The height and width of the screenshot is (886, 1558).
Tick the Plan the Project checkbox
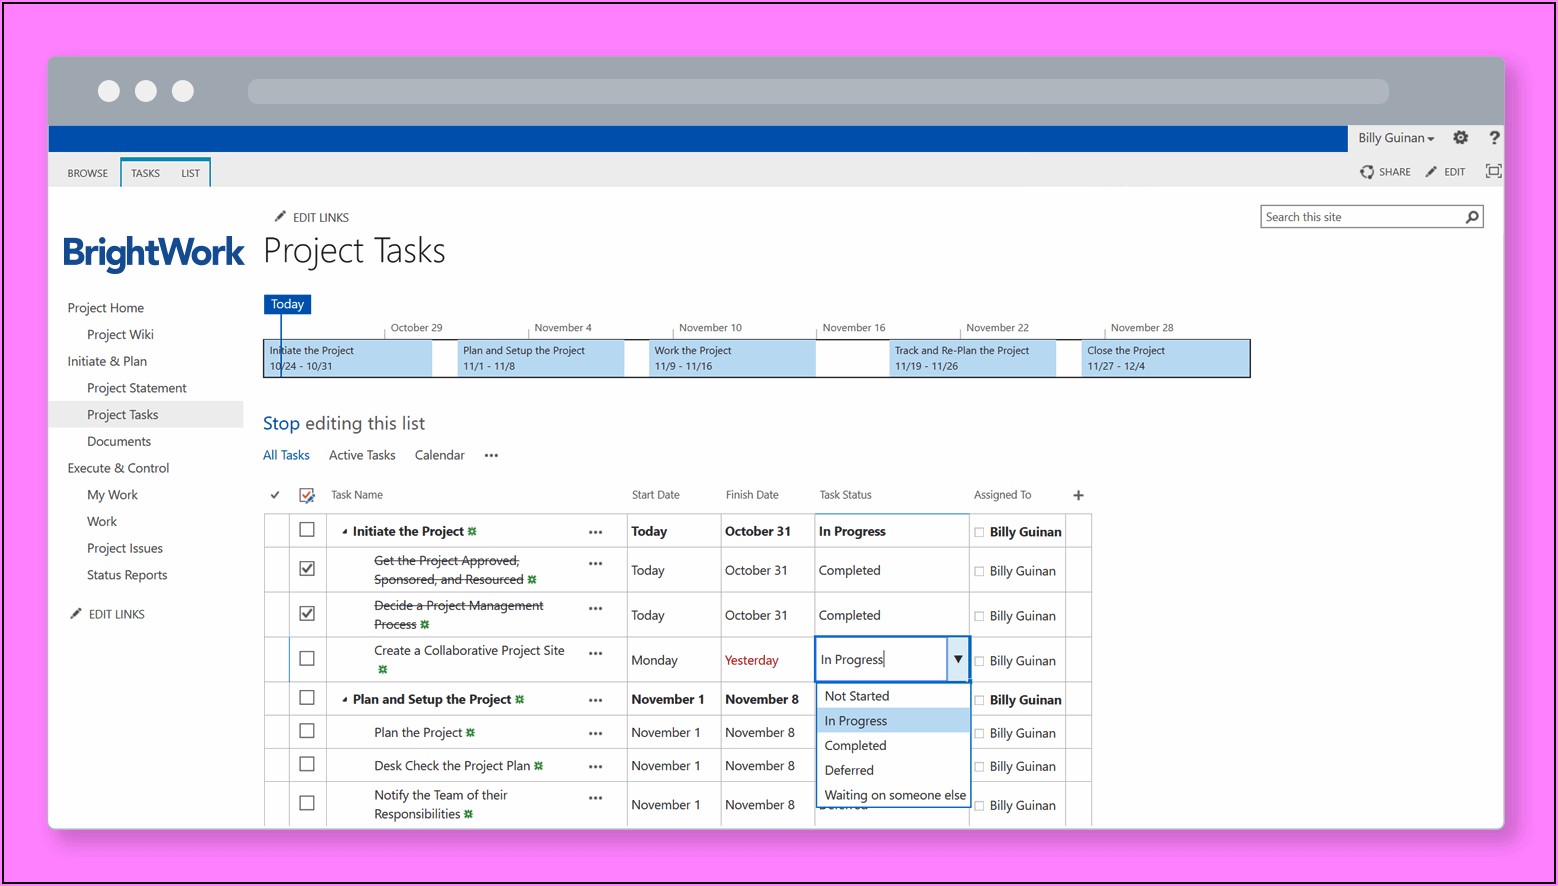pyautogui.click(x=307, y=731)
